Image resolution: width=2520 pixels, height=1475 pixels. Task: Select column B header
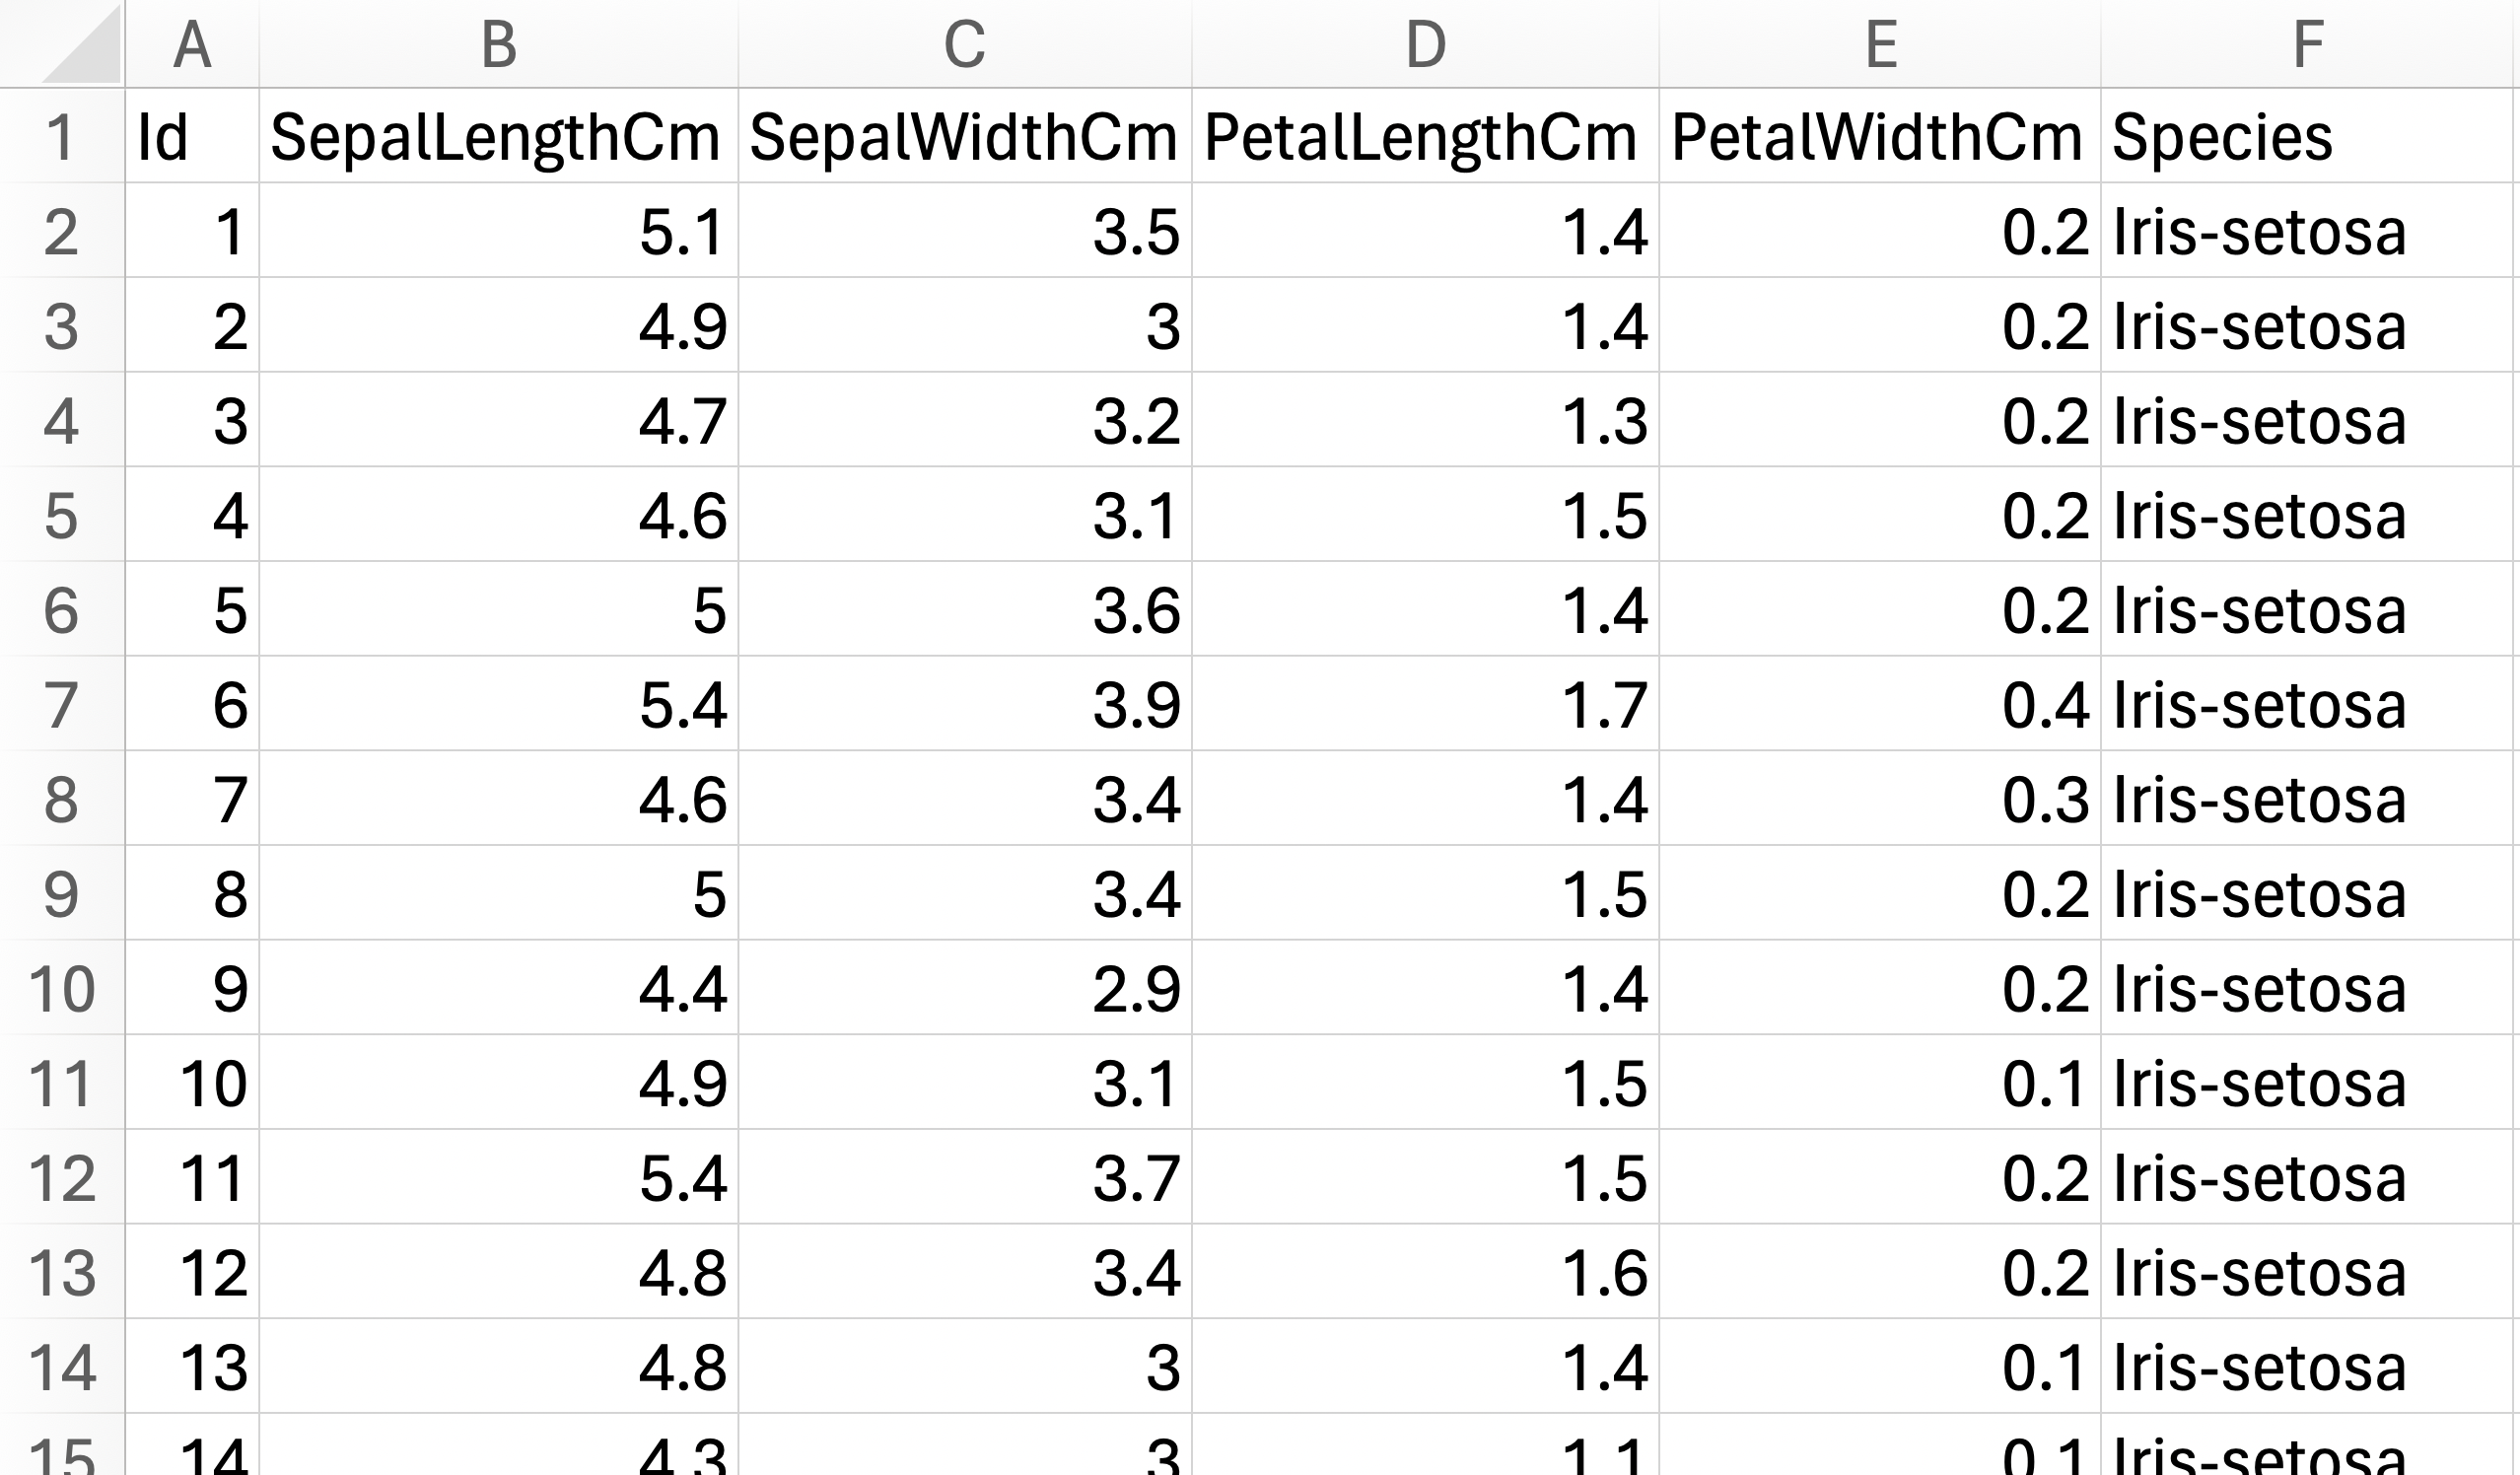(x=499, y=44)
